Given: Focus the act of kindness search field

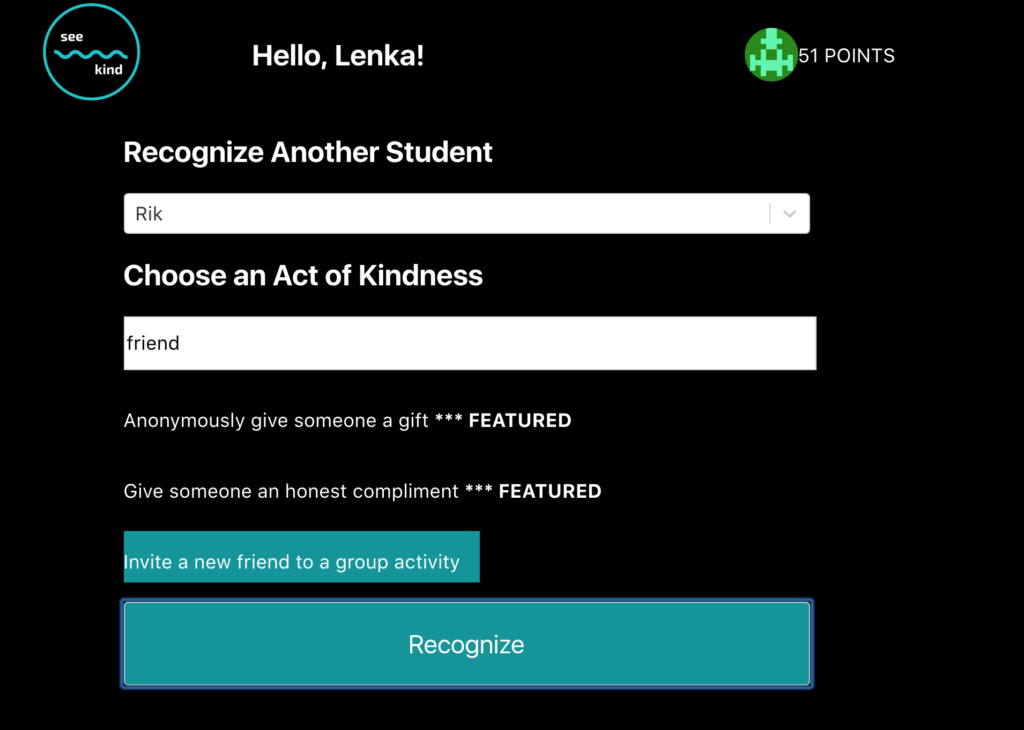Looking at the screenshot, I should (470, 343).
